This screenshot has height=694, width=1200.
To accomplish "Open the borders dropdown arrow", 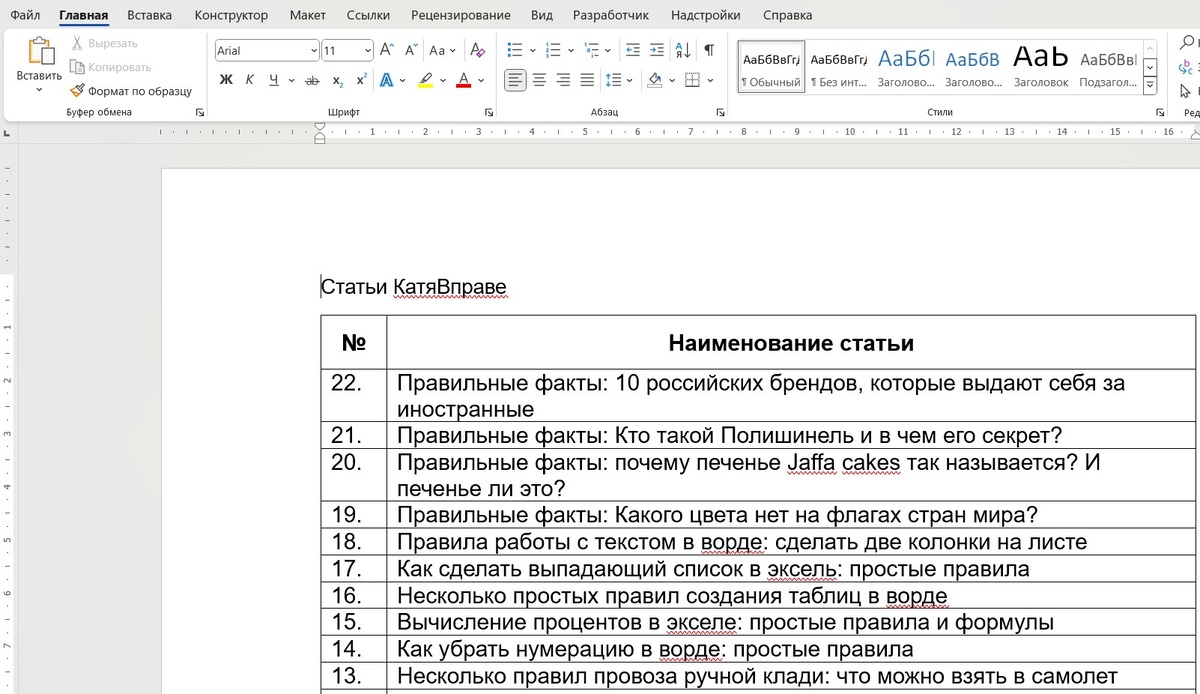I will (710, 80).
